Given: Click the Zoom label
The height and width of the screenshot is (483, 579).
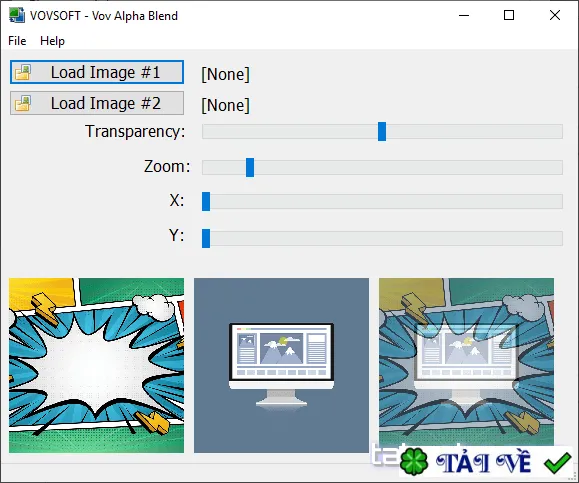Looking at the screenshot, I should [167, 167].
